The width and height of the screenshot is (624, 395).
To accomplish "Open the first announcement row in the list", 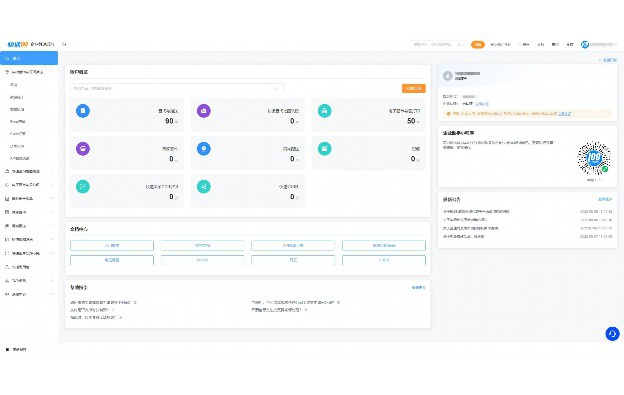I will coord(527,212).
